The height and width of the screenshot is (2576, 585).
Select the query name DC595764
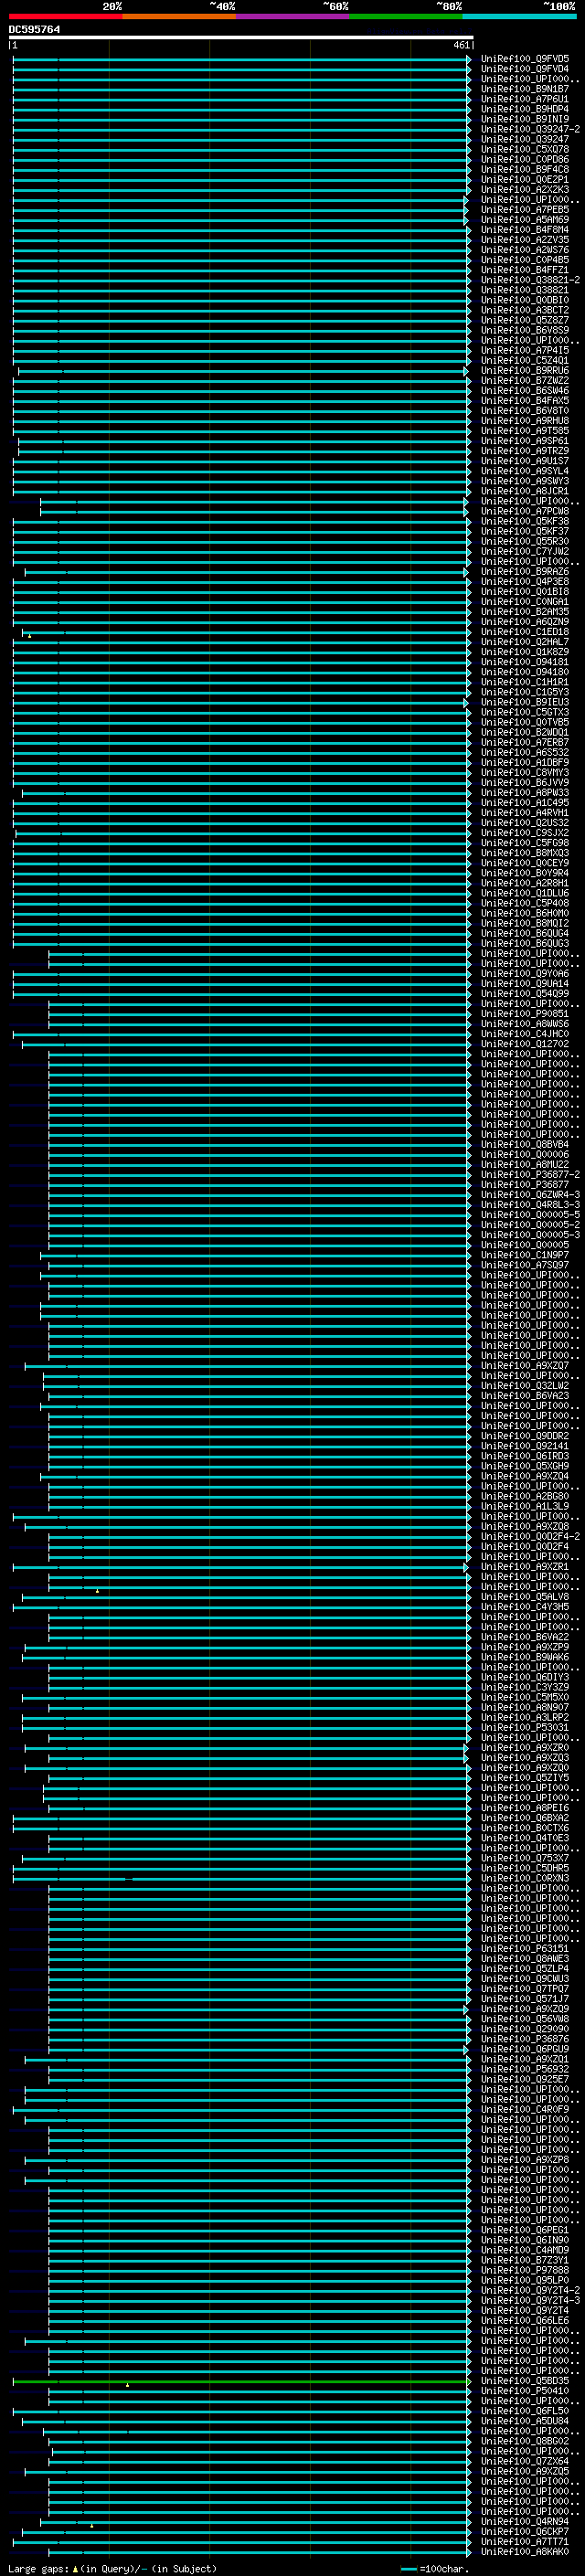[x=34, y=30]
